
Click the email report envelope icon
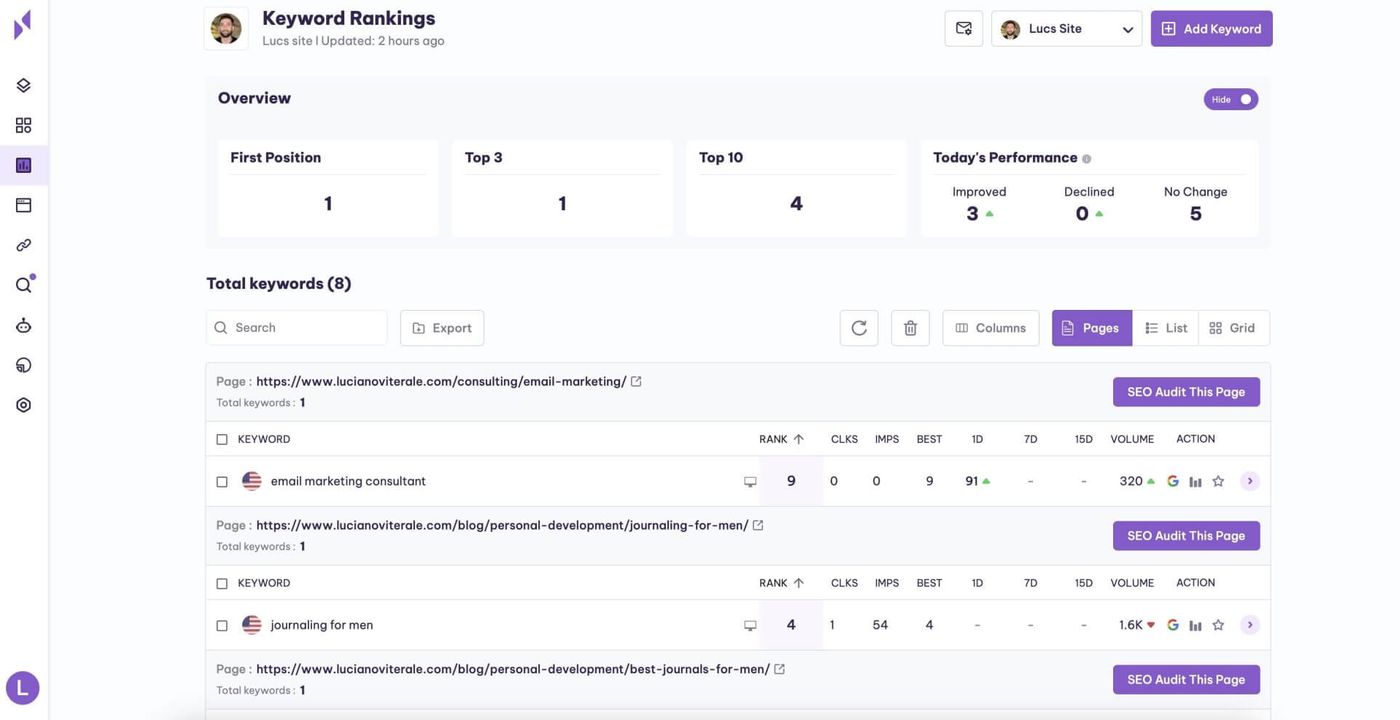click(x=964, y=29)
